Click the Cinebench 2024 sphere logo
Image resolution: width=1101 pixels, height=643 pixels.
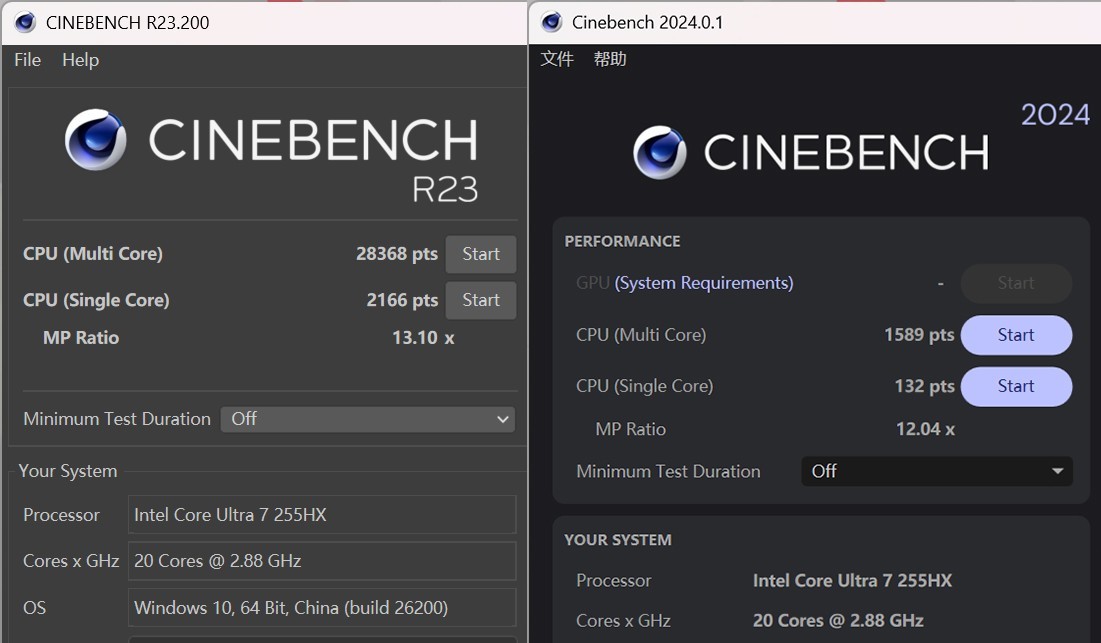660,153
